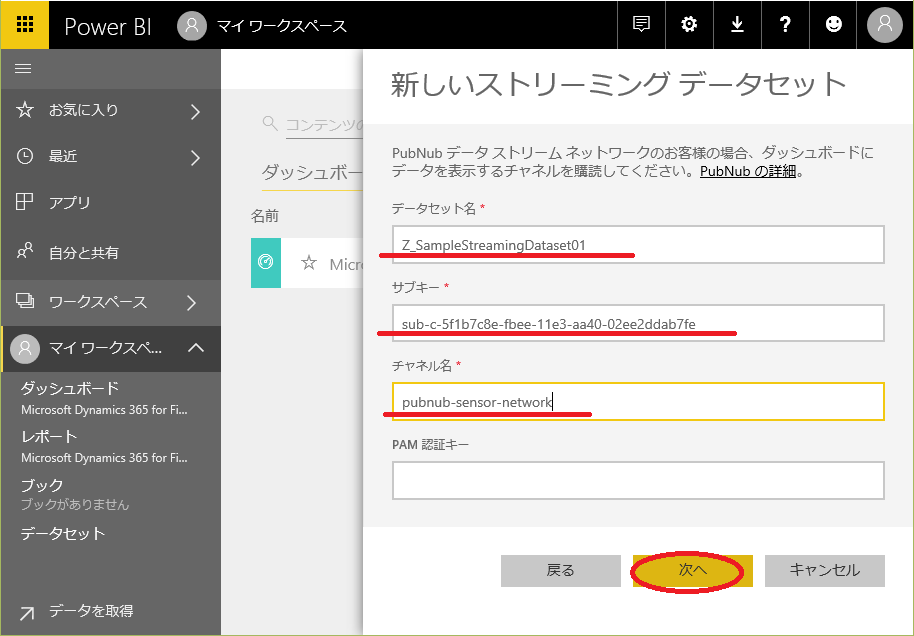
Task: Click the search magnifier icon
Action: (x=270, y=123)
